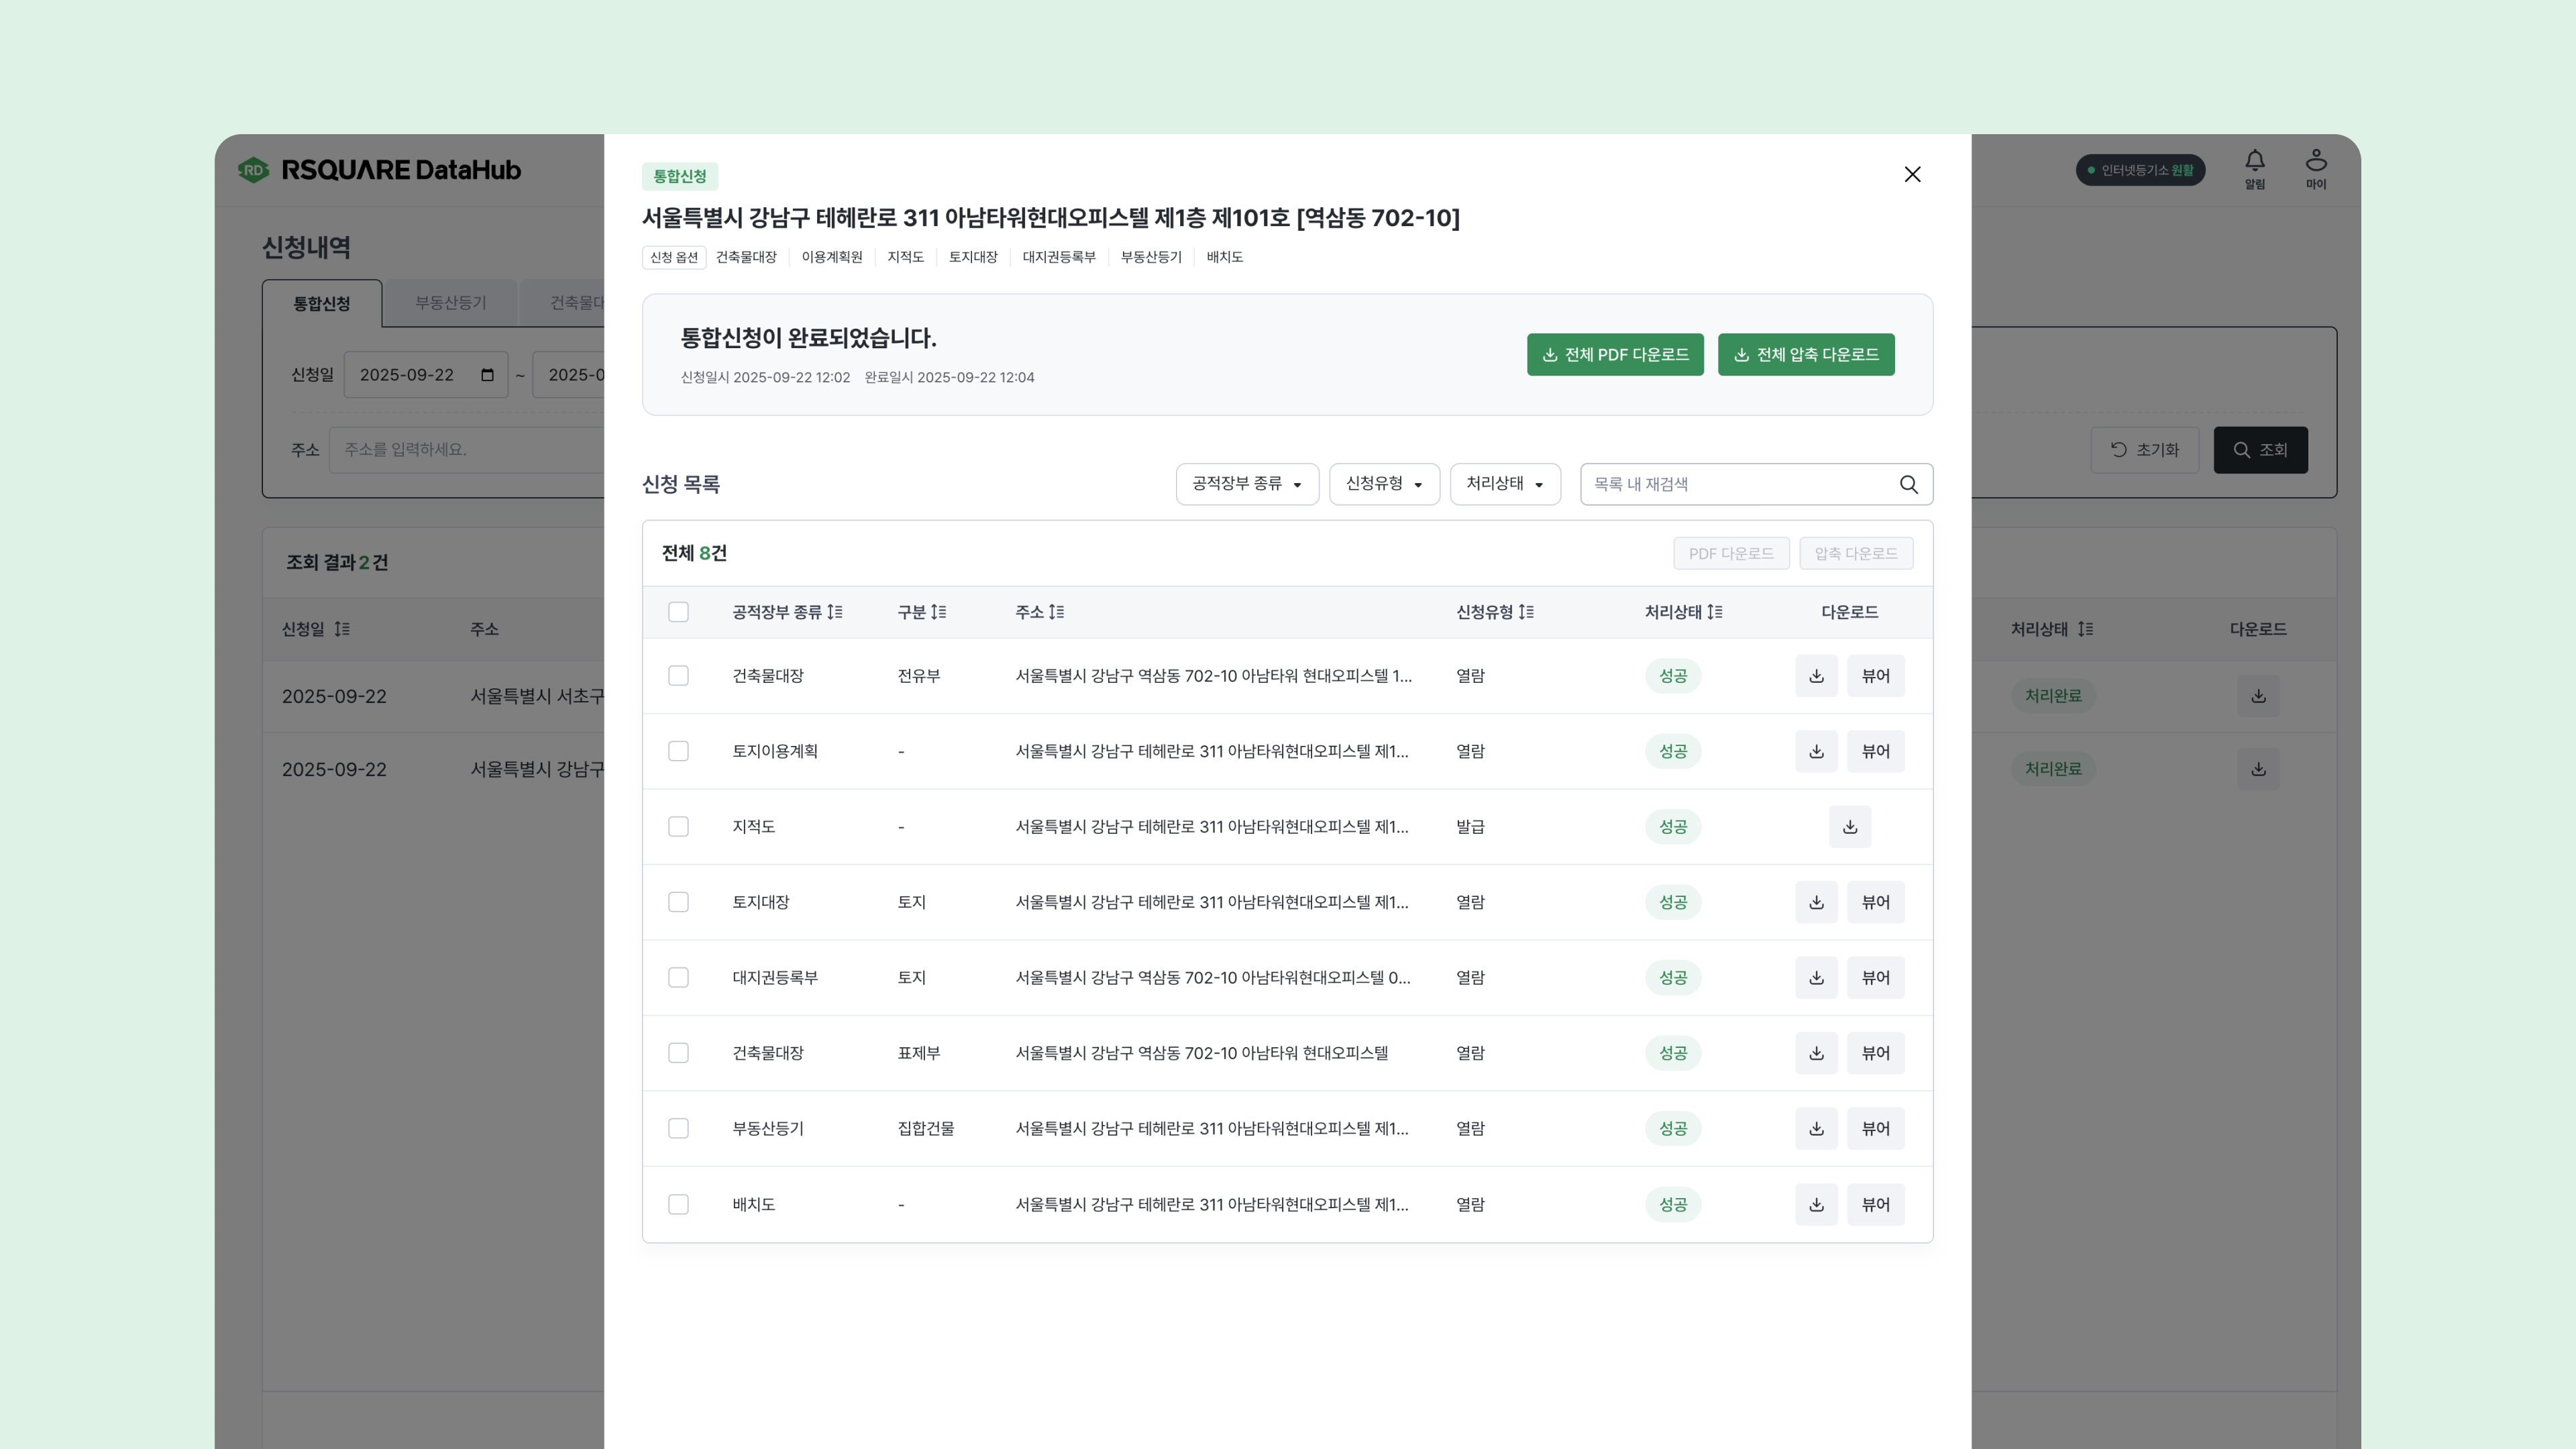This screenshot has width=2576, height=1449.
Task: Expand the 공적장부 종류 filter dropdown
Action: coord(1246,484)
